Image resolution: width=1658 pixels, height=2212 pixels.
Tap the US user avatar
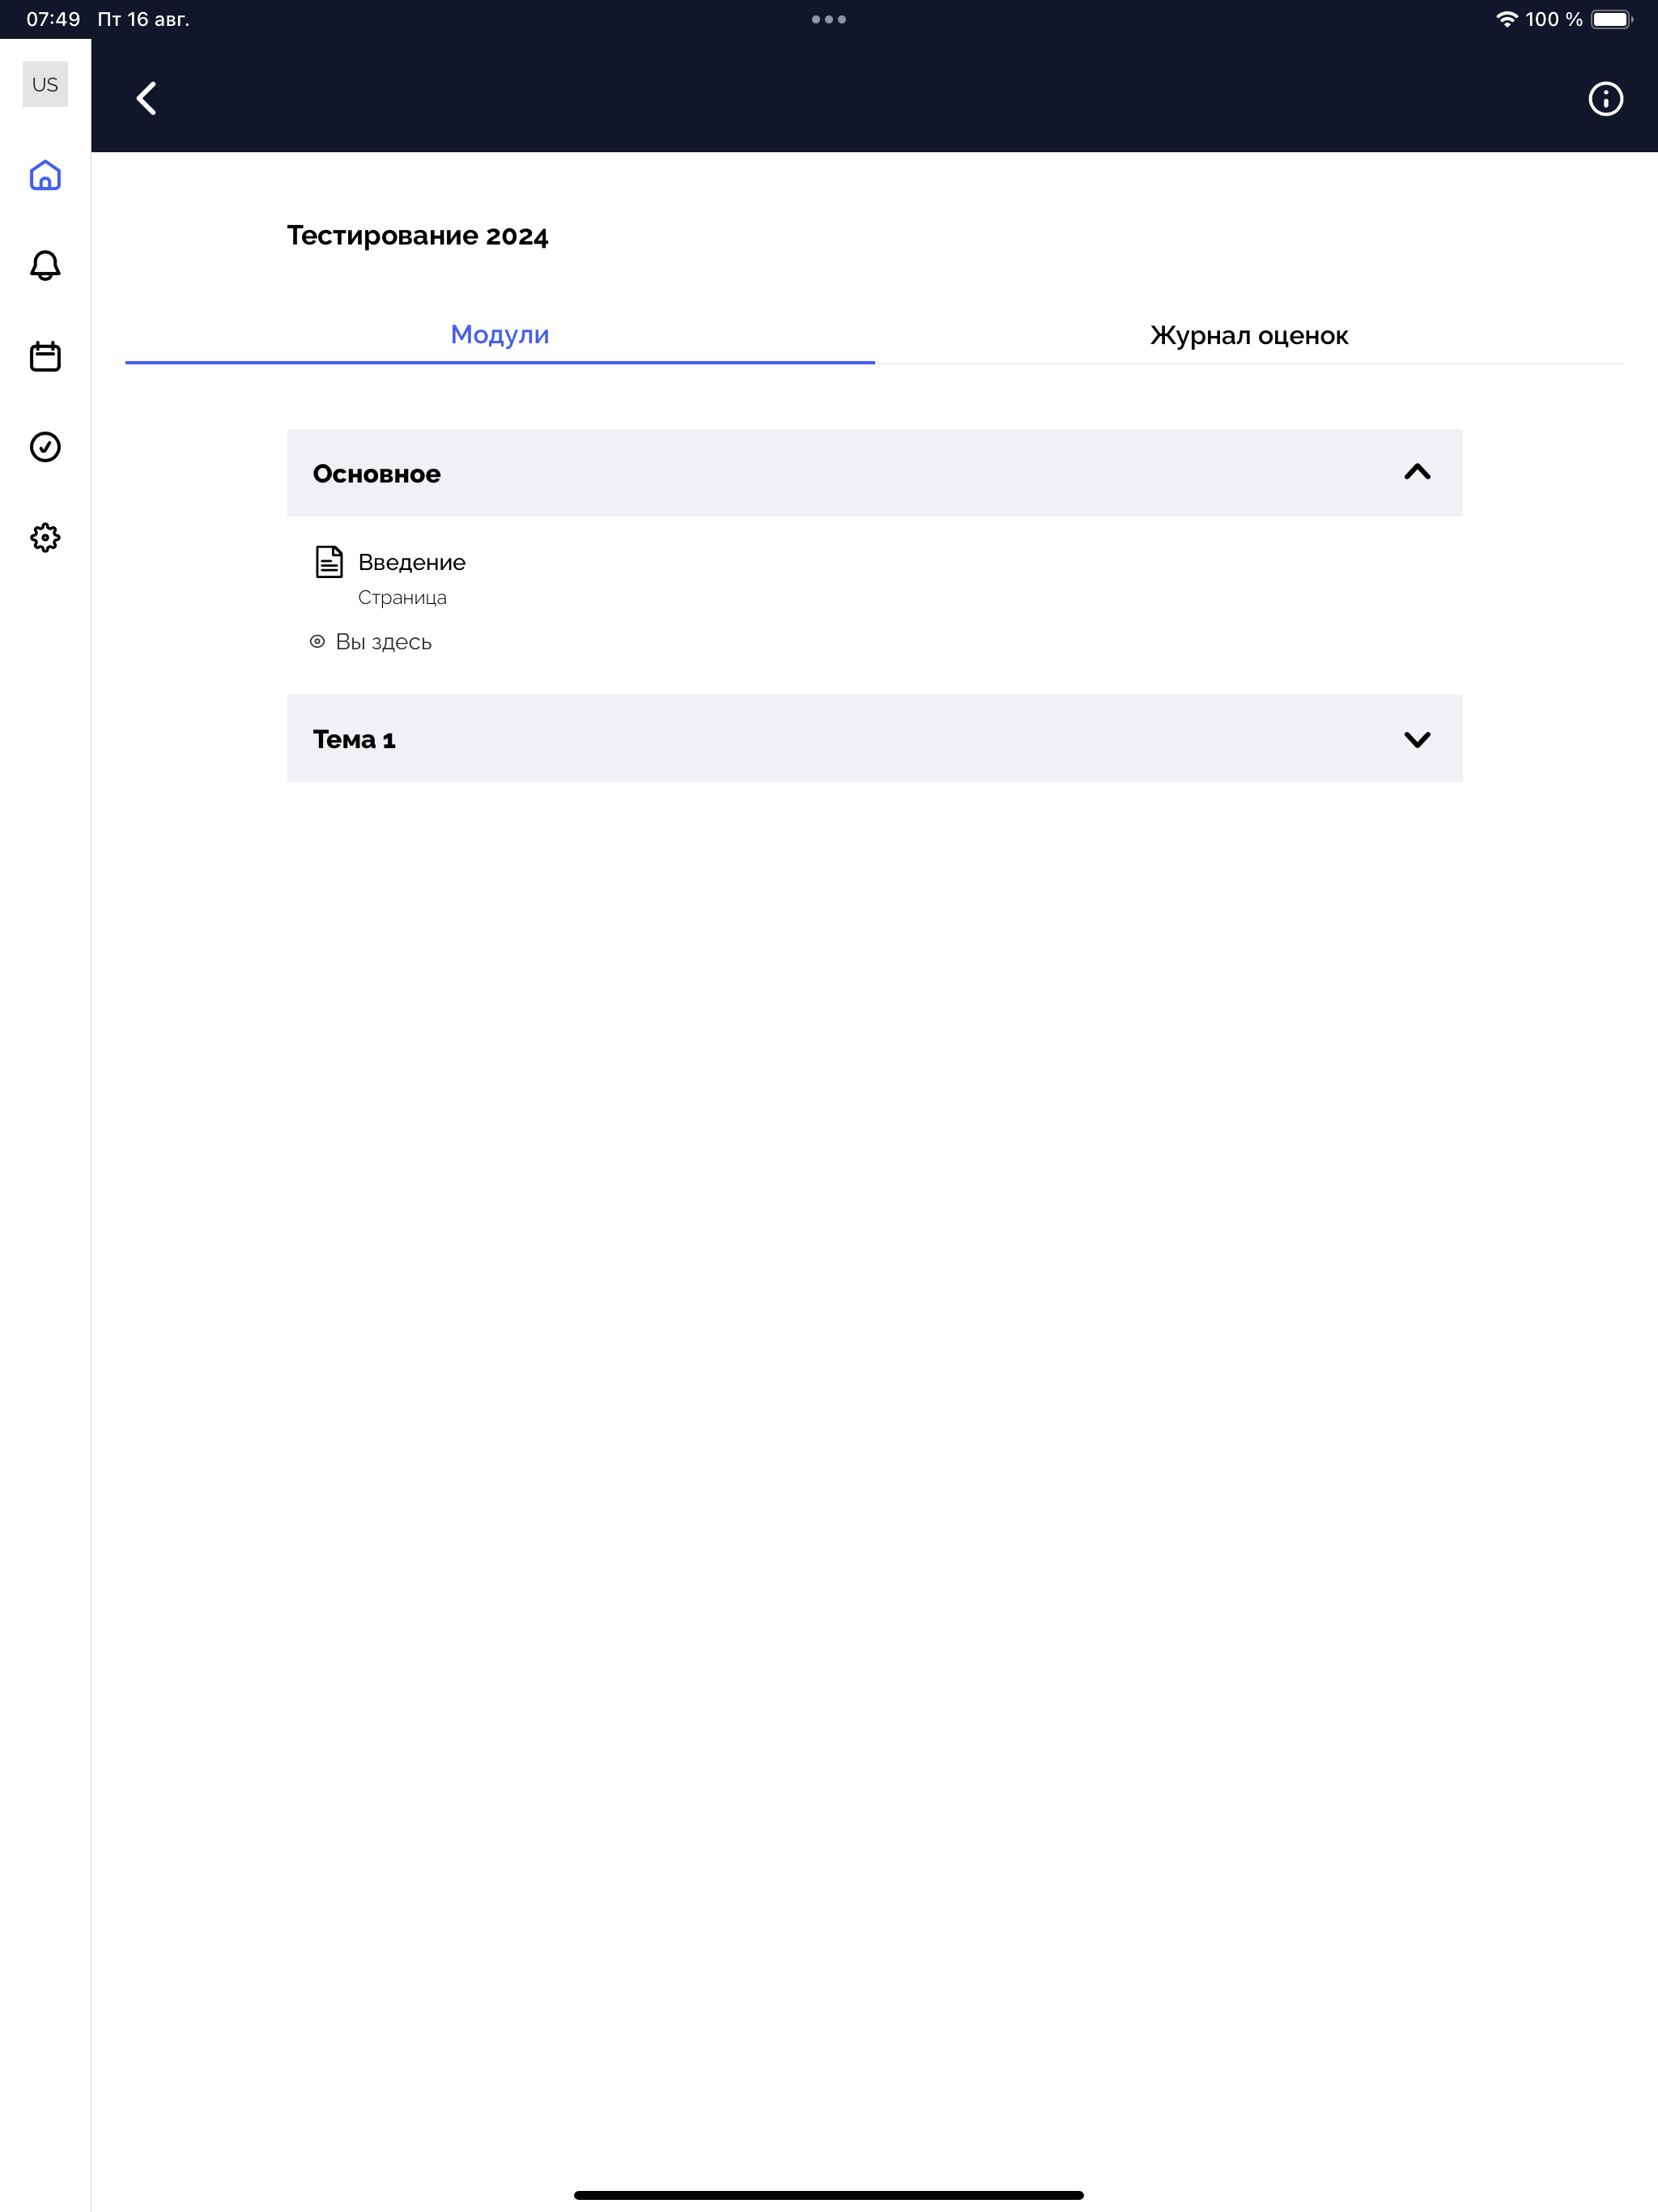[x=45, y=84]
